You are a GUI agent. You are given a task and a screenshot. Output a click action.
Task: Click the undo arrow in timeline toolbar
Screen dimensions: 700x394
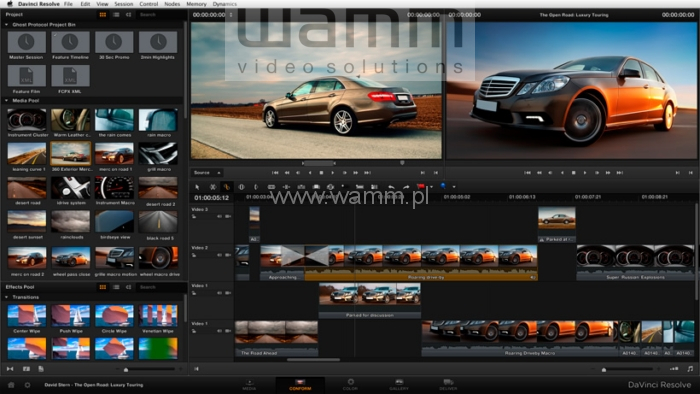pos(391,187)
